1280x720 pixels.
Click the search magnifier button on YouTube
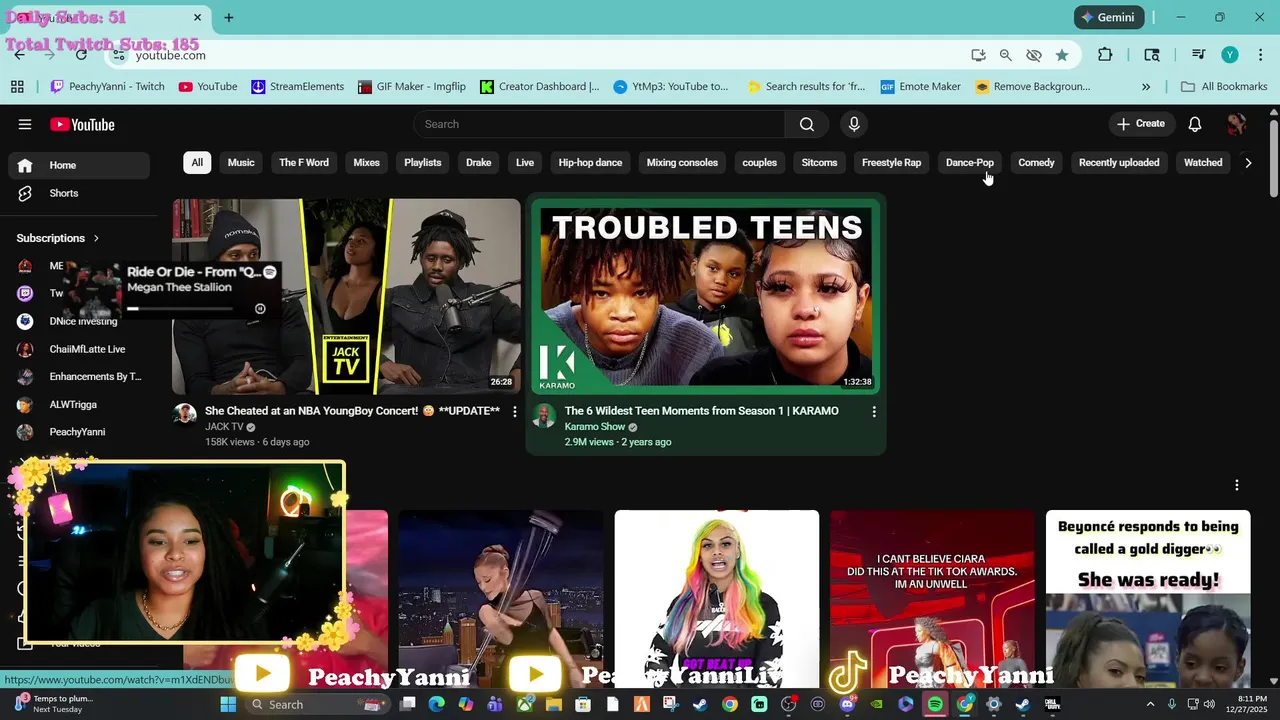tap(807, 124)
